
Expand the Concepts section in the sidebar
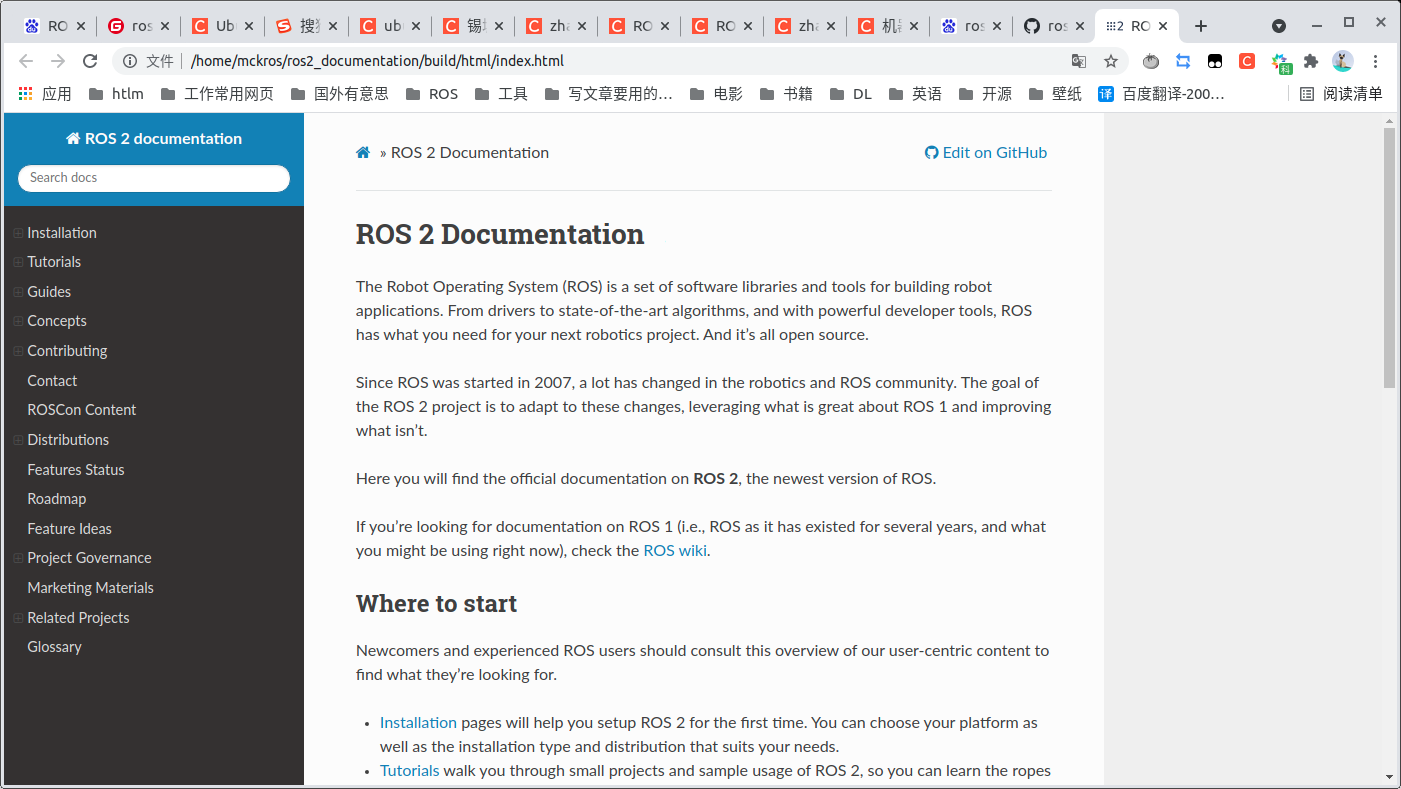pos(17,320)
